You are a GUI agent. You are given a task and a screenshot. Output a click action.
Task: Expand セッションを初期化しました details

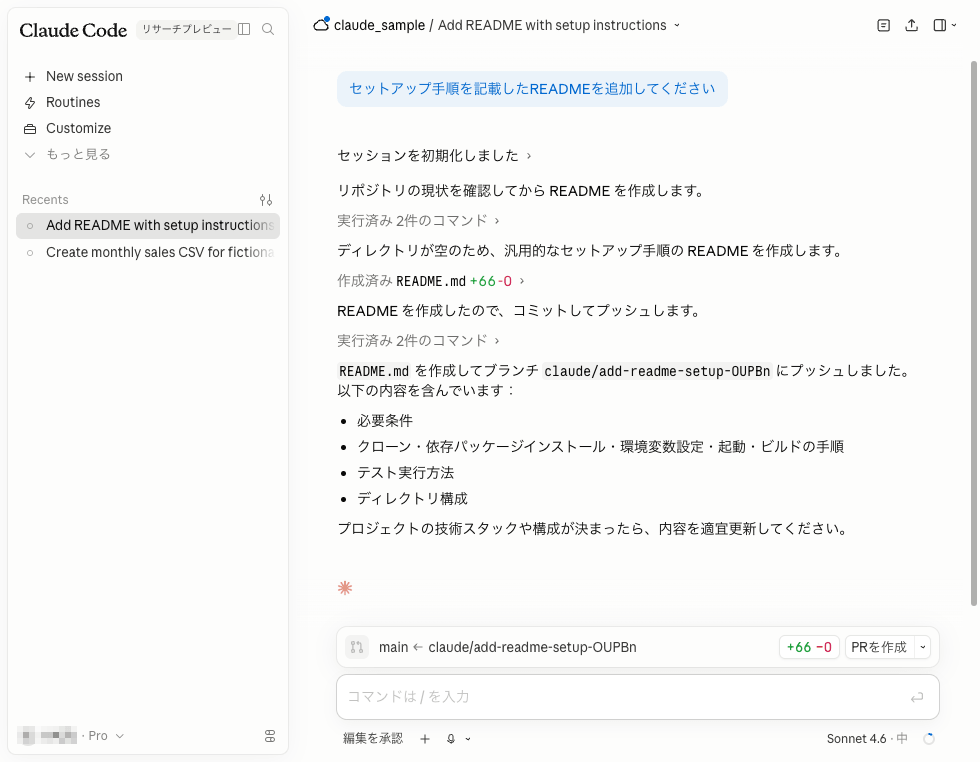click(x=434, y=156)
